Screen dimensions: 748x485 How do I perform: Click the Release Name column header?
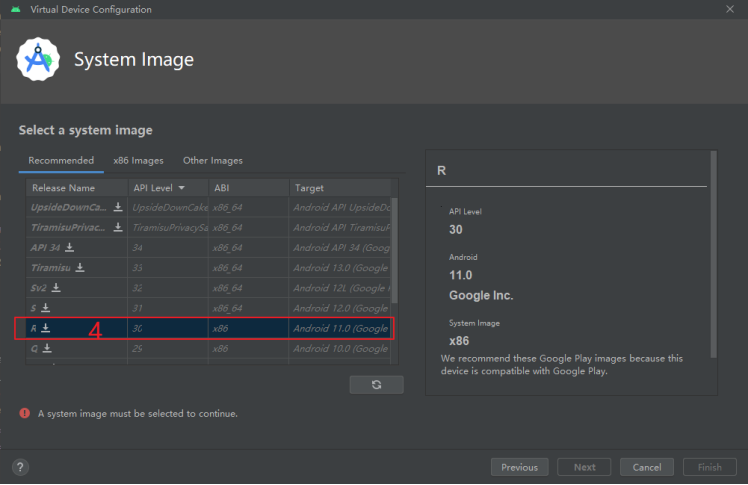(x=77, y=188)
